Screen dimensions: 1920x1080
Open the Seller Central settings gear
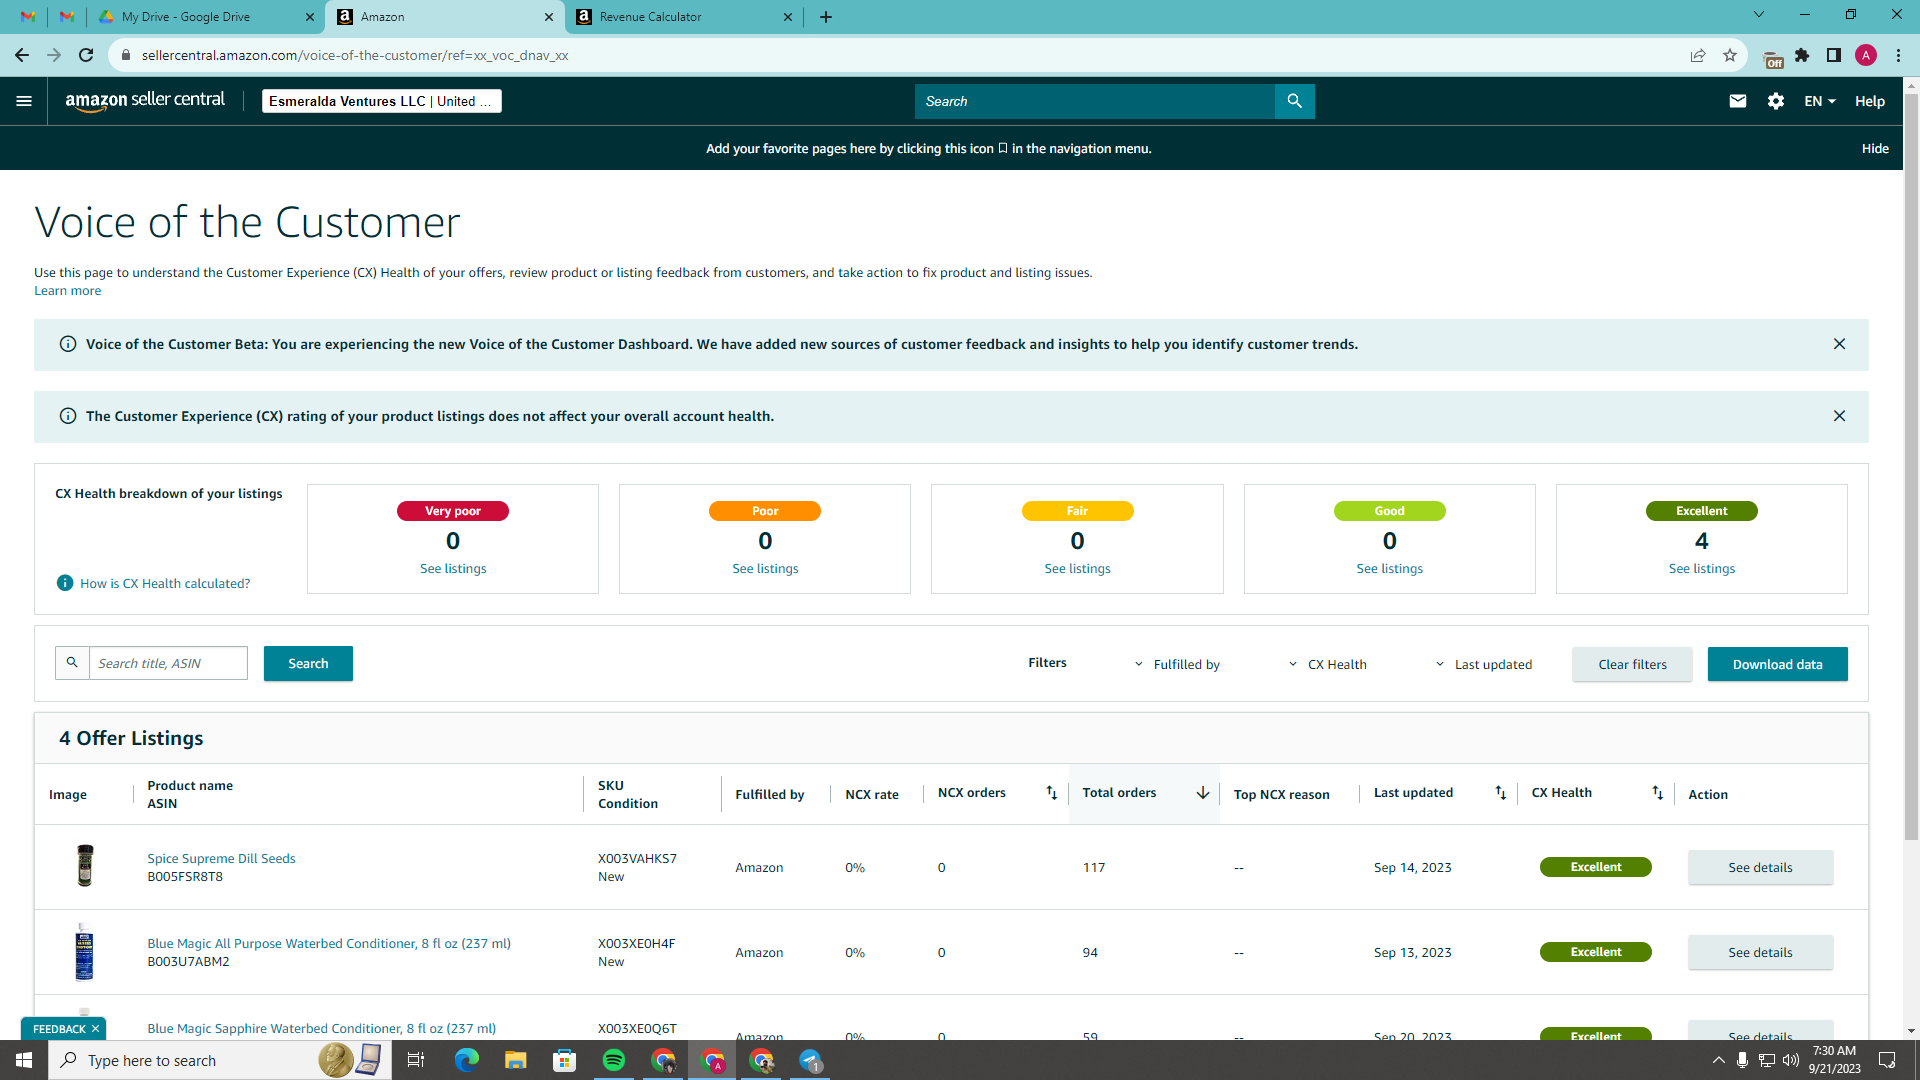point(1776,101)
